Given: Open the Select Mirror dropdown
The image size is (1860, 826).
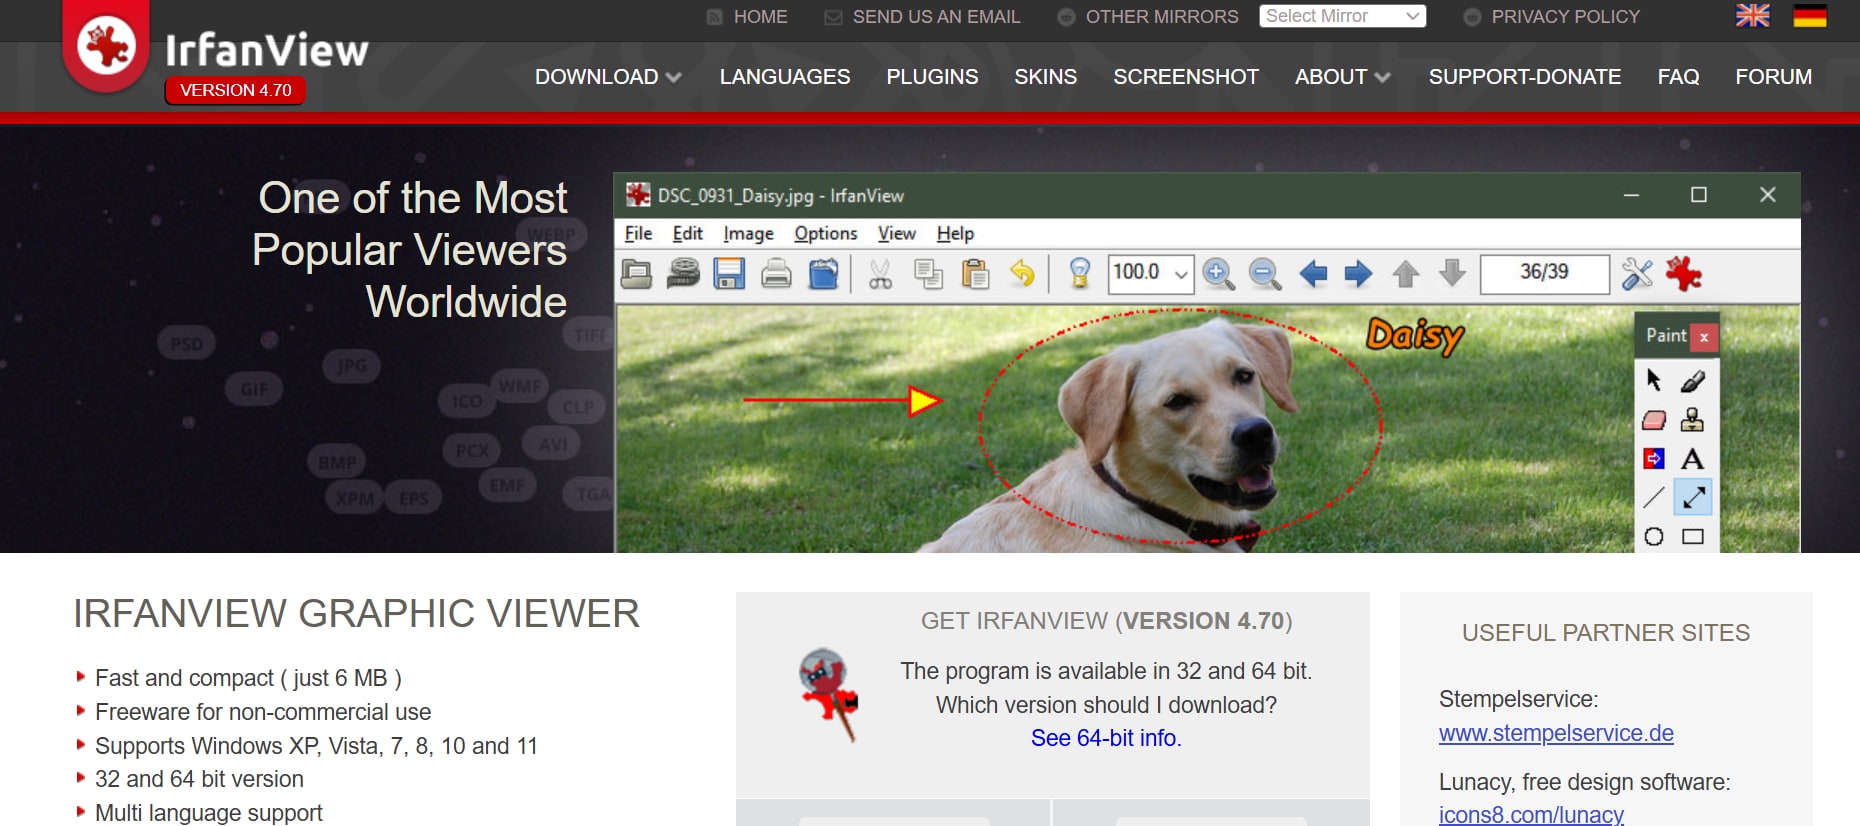Looking at the screenshot, I should [x=1342, y=16].
